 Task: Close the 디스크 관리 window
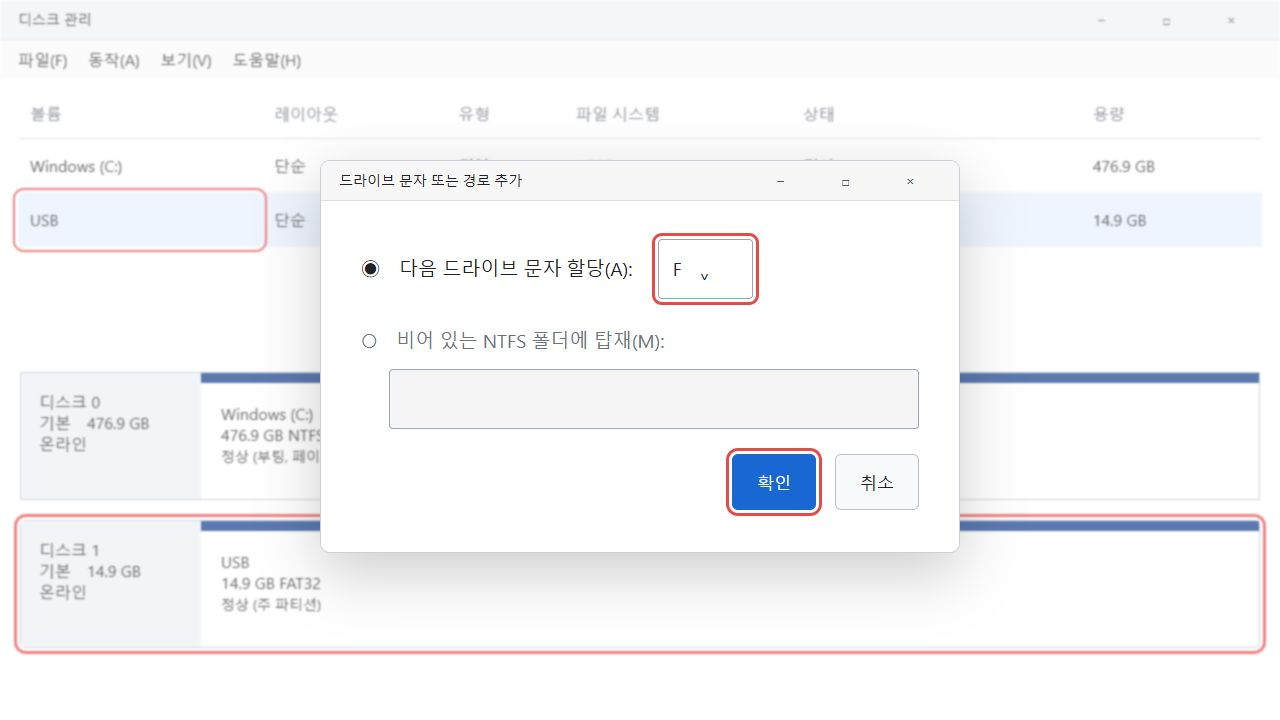[x=1231, y=20]
